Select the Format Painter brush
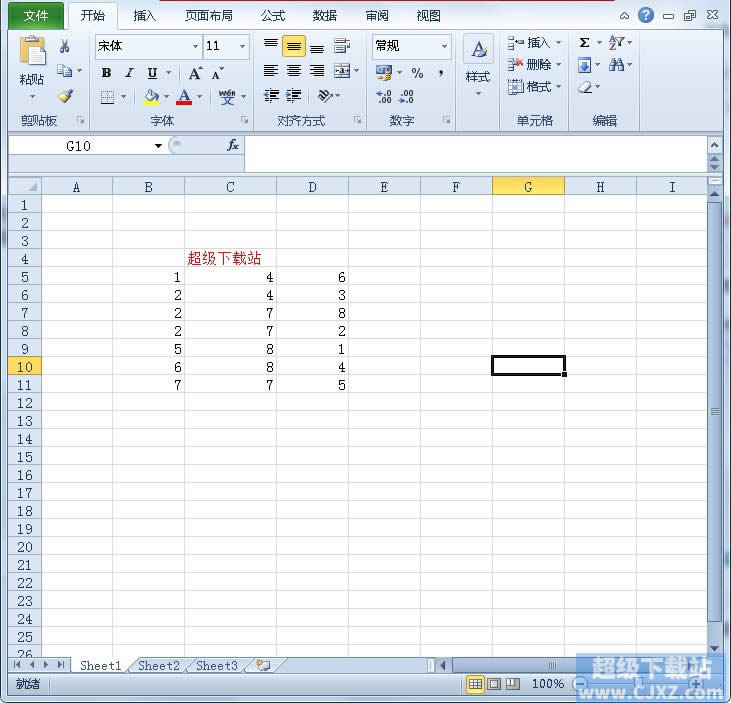731x703 pixels. coord(65,96)
